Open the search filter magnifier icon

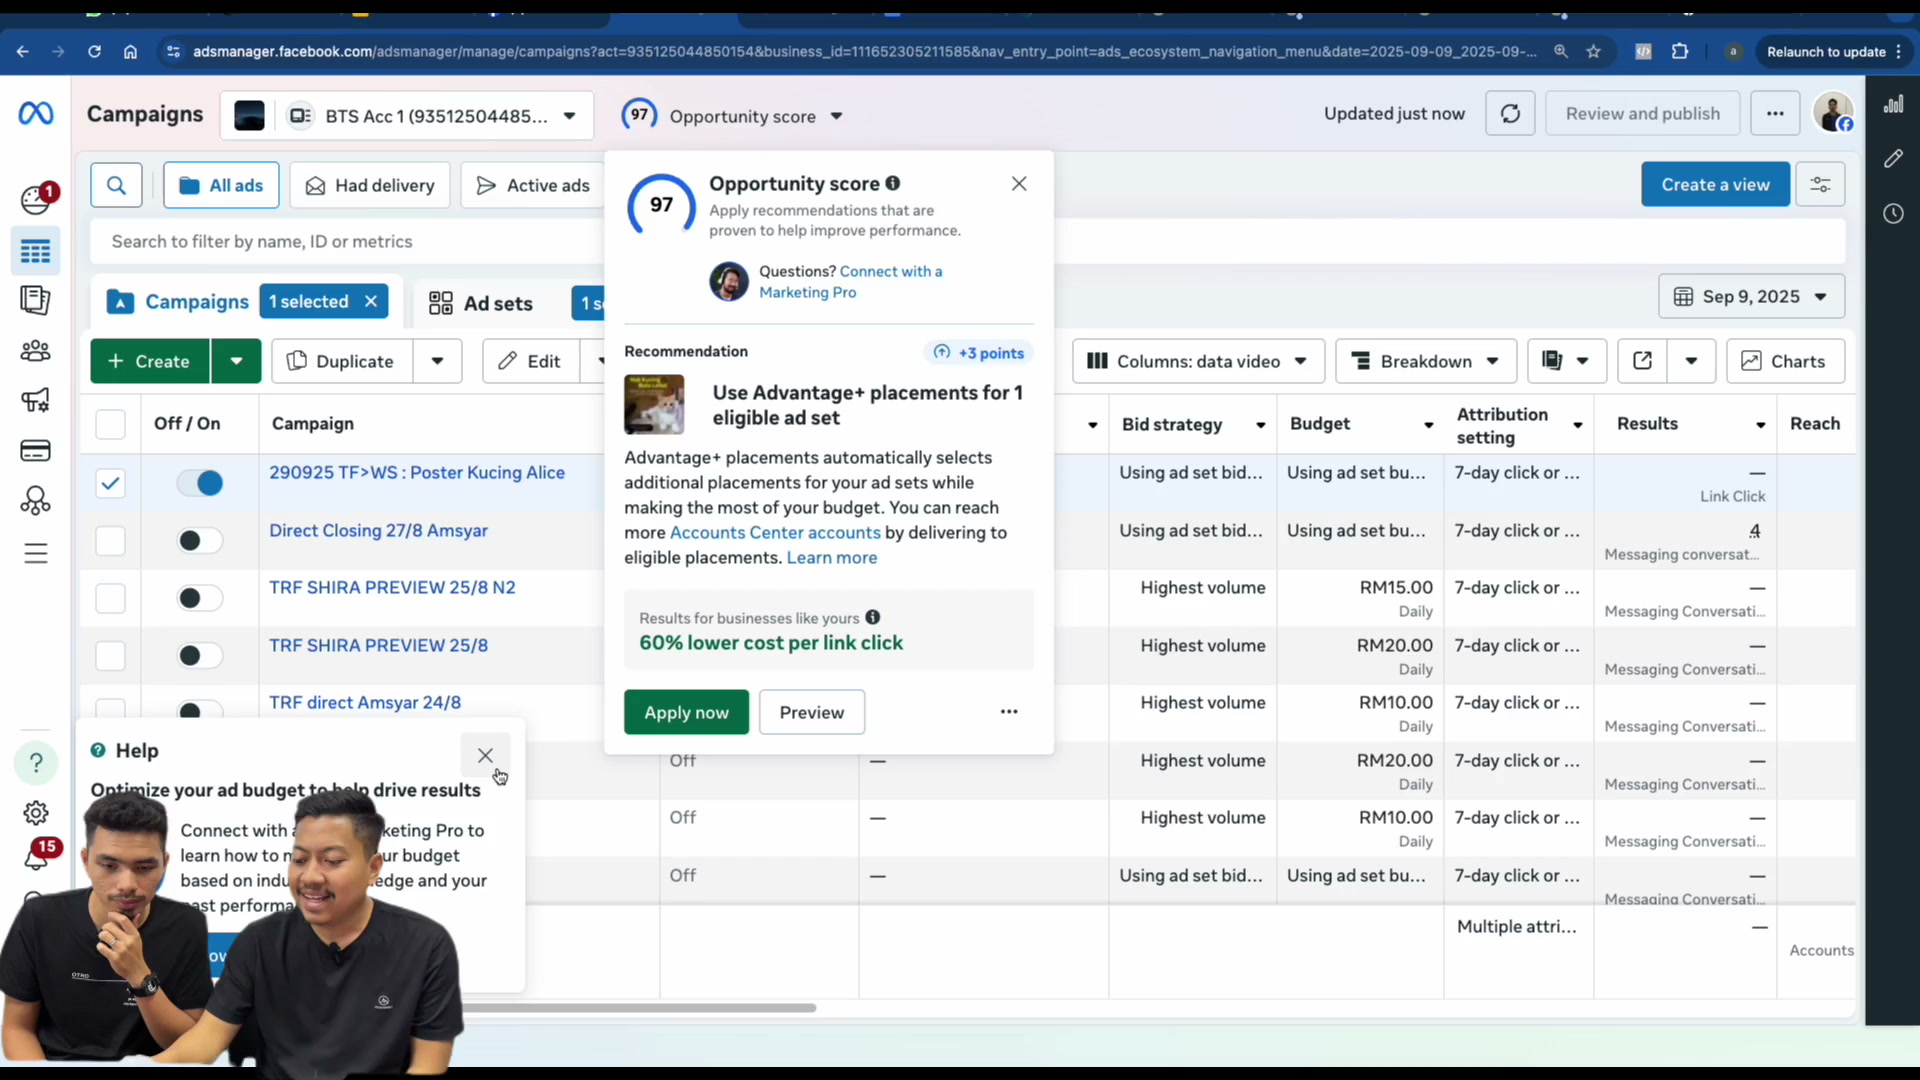[x=116, y=185]
